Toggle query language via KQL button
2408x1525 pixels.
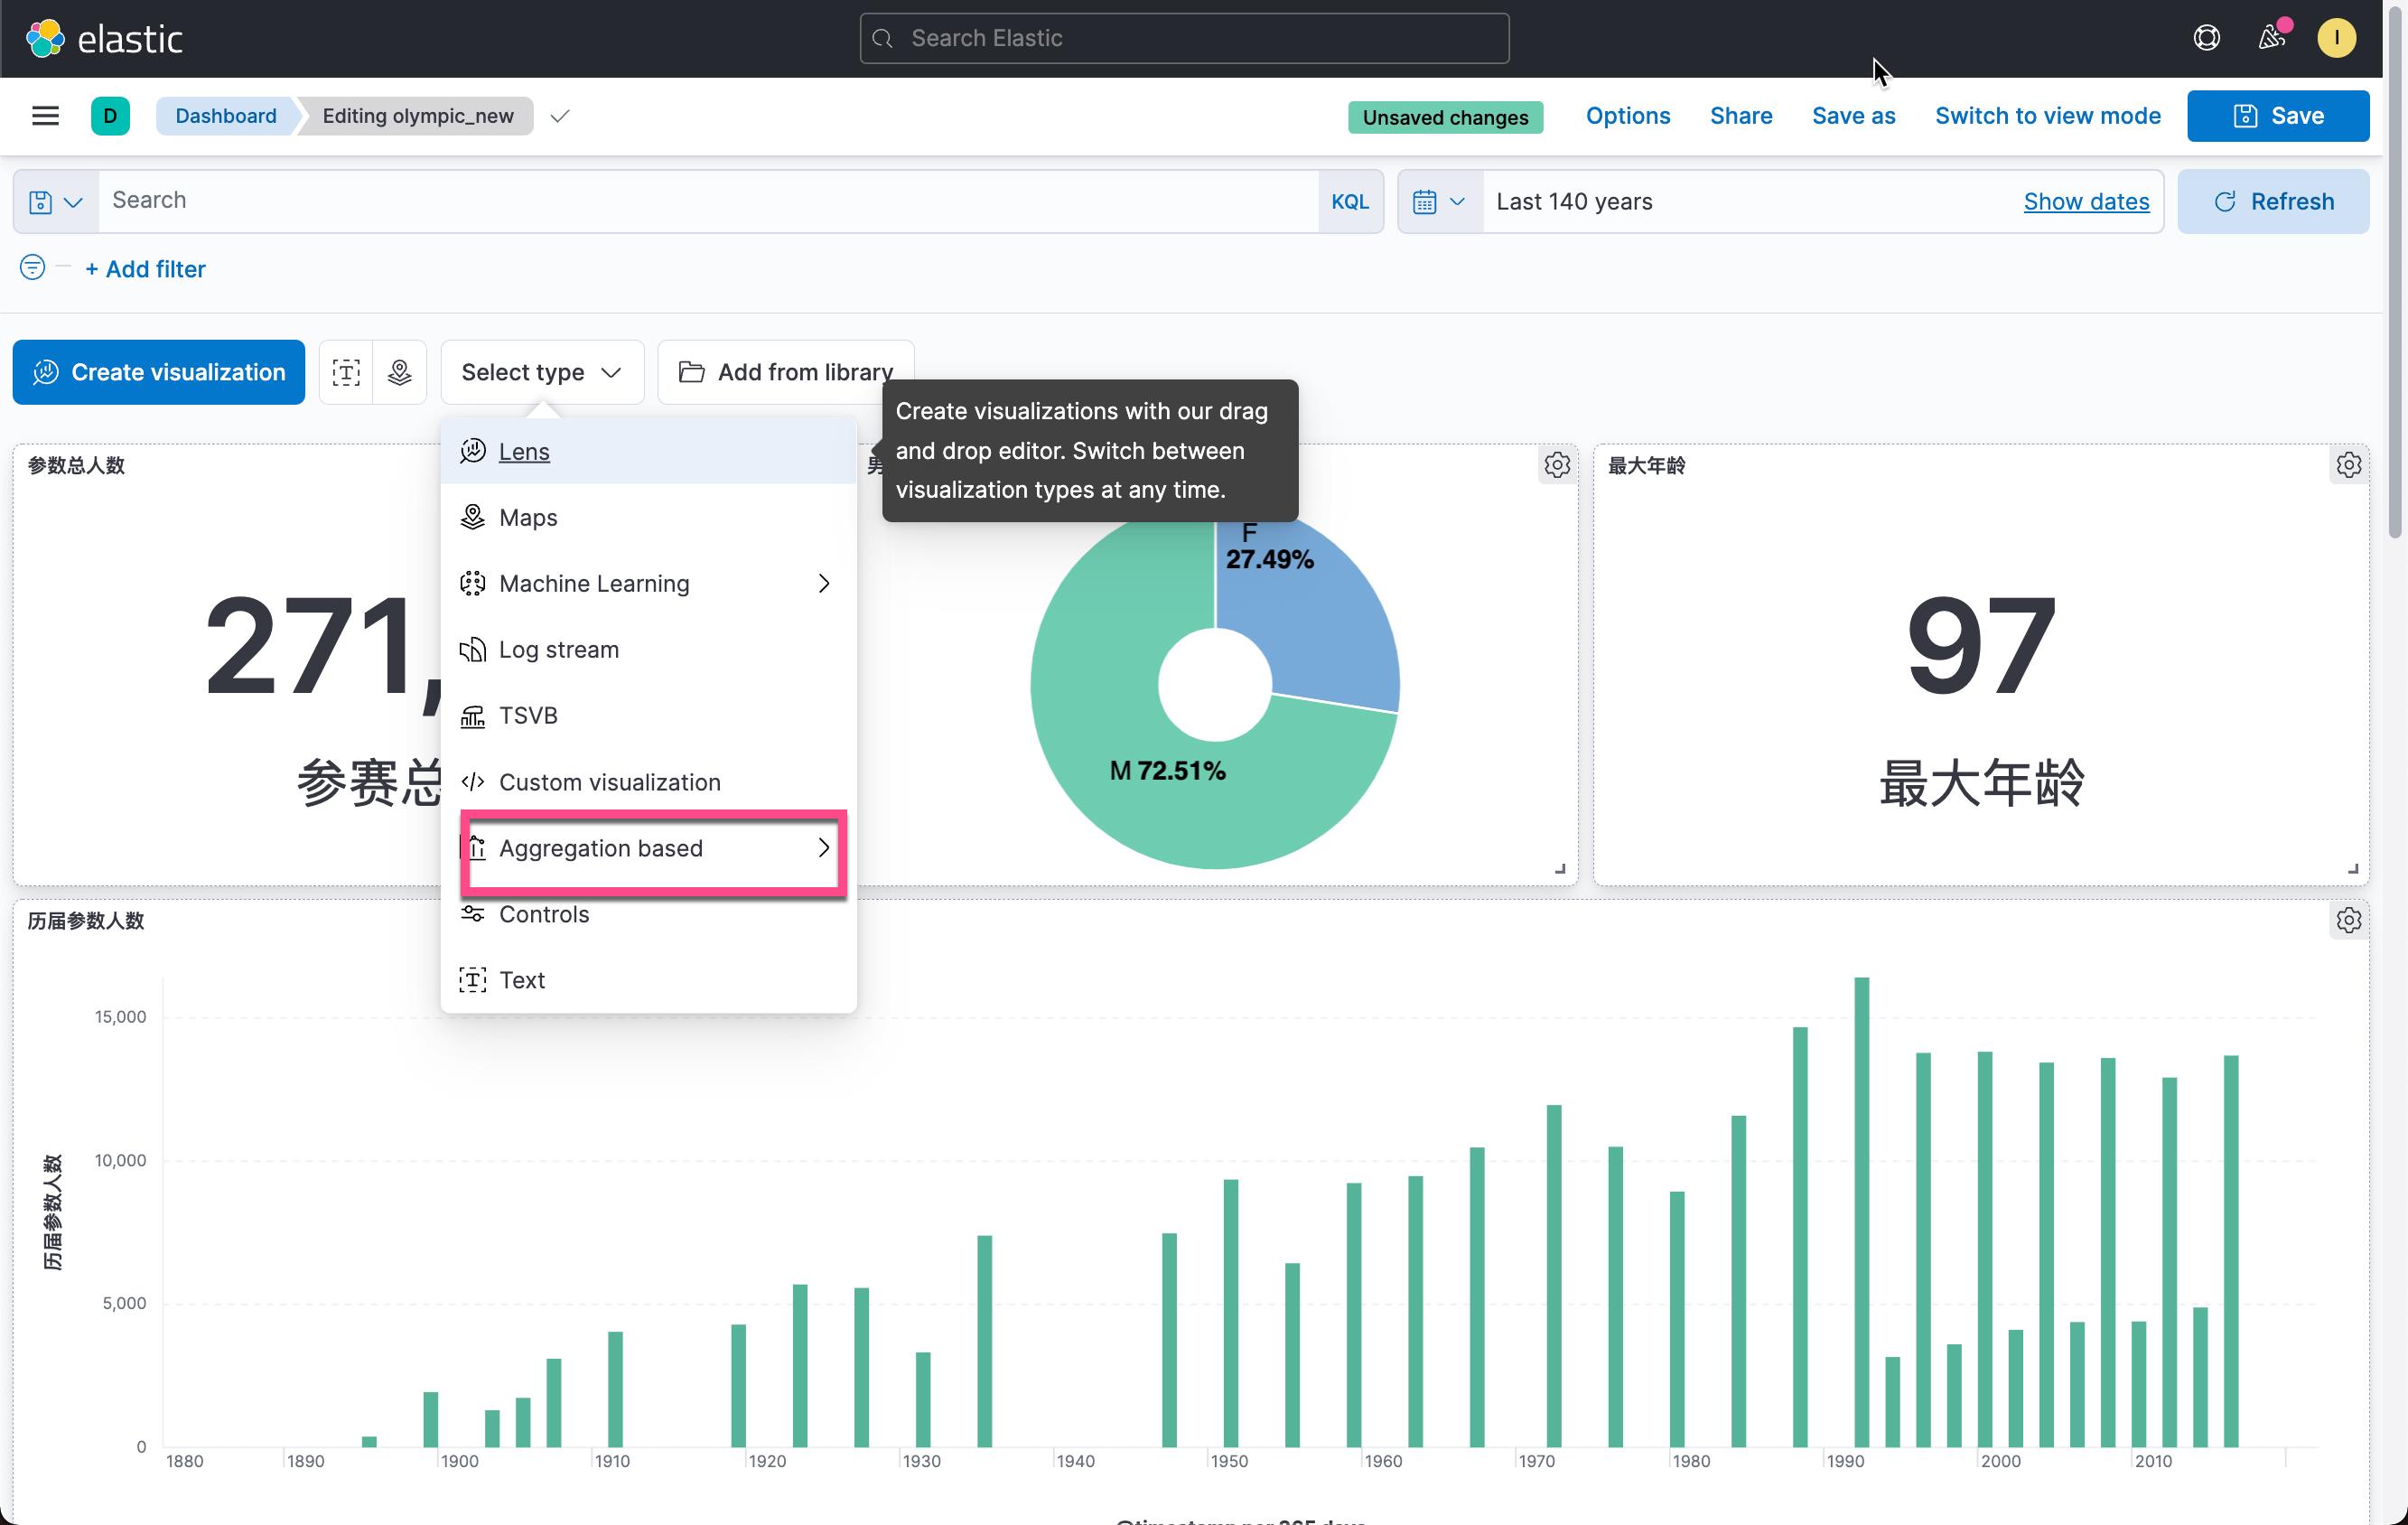[x=1350, y=202]
